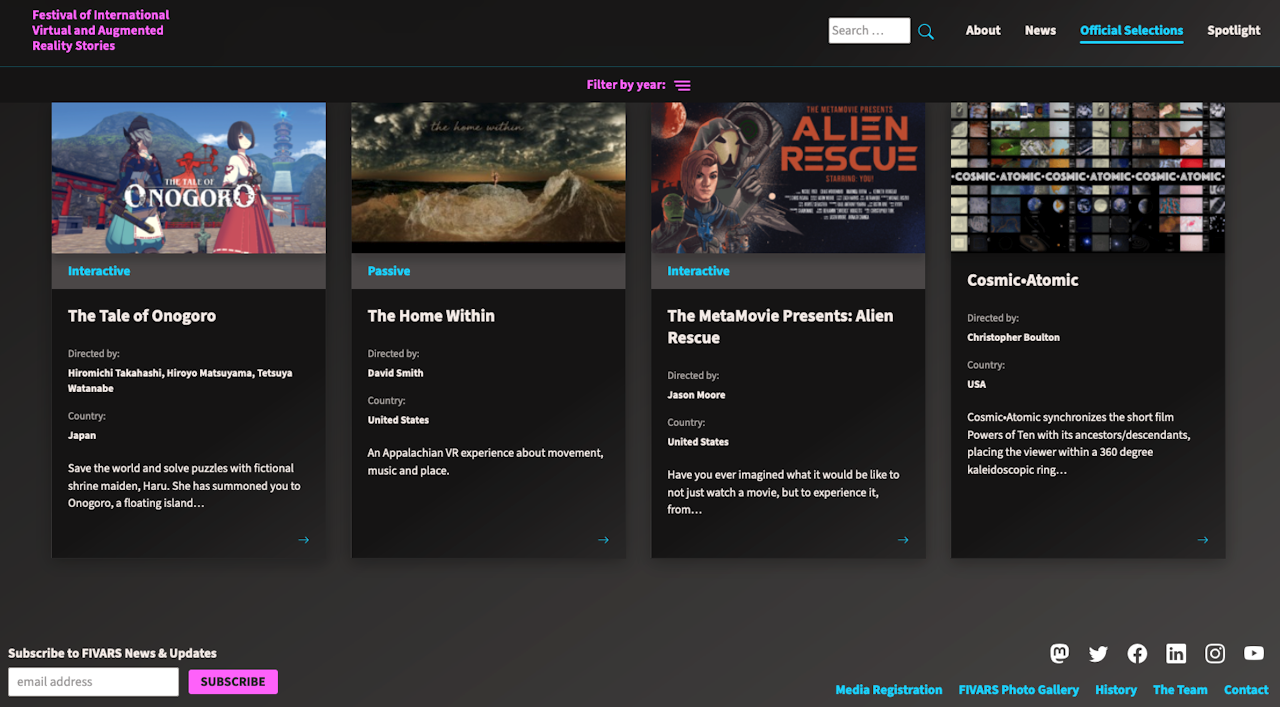This screenshot has width=1280, height=707.
Task: Open the LinkedIn social icon
Action: pyautogui.click(x=1176, y=654)
